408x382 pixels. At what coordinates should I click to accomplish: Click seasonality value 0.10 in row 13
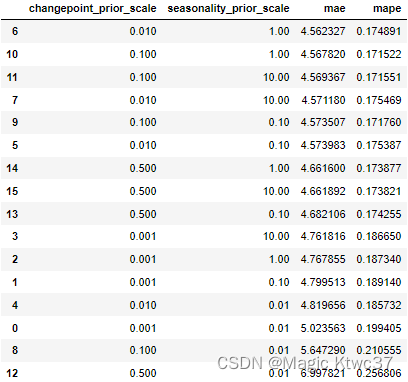(279, 214)
